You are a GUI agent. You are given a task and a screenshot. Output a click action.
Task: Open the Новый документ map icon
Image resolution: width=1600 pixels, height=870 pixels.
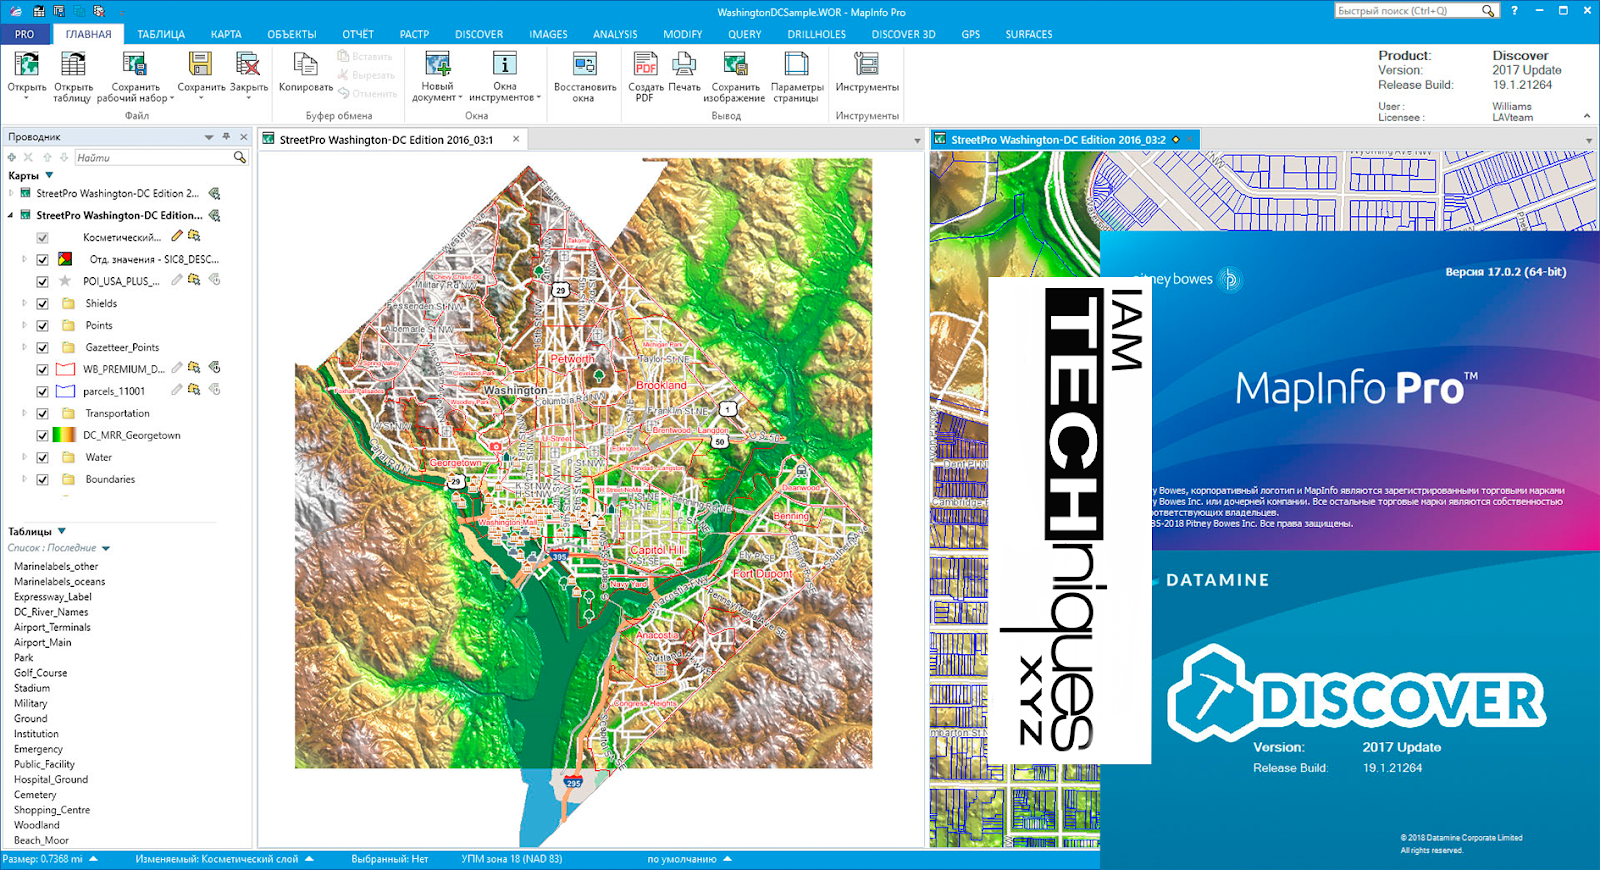pos(437,64)
